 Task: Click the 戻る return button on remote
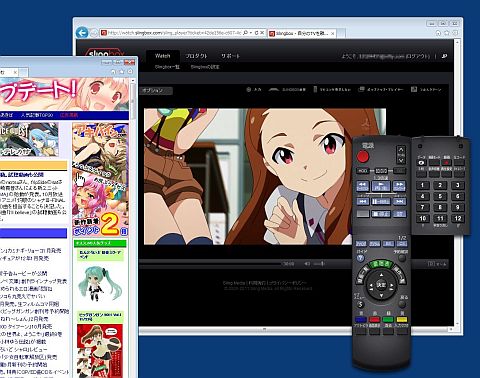coord(402,304)
